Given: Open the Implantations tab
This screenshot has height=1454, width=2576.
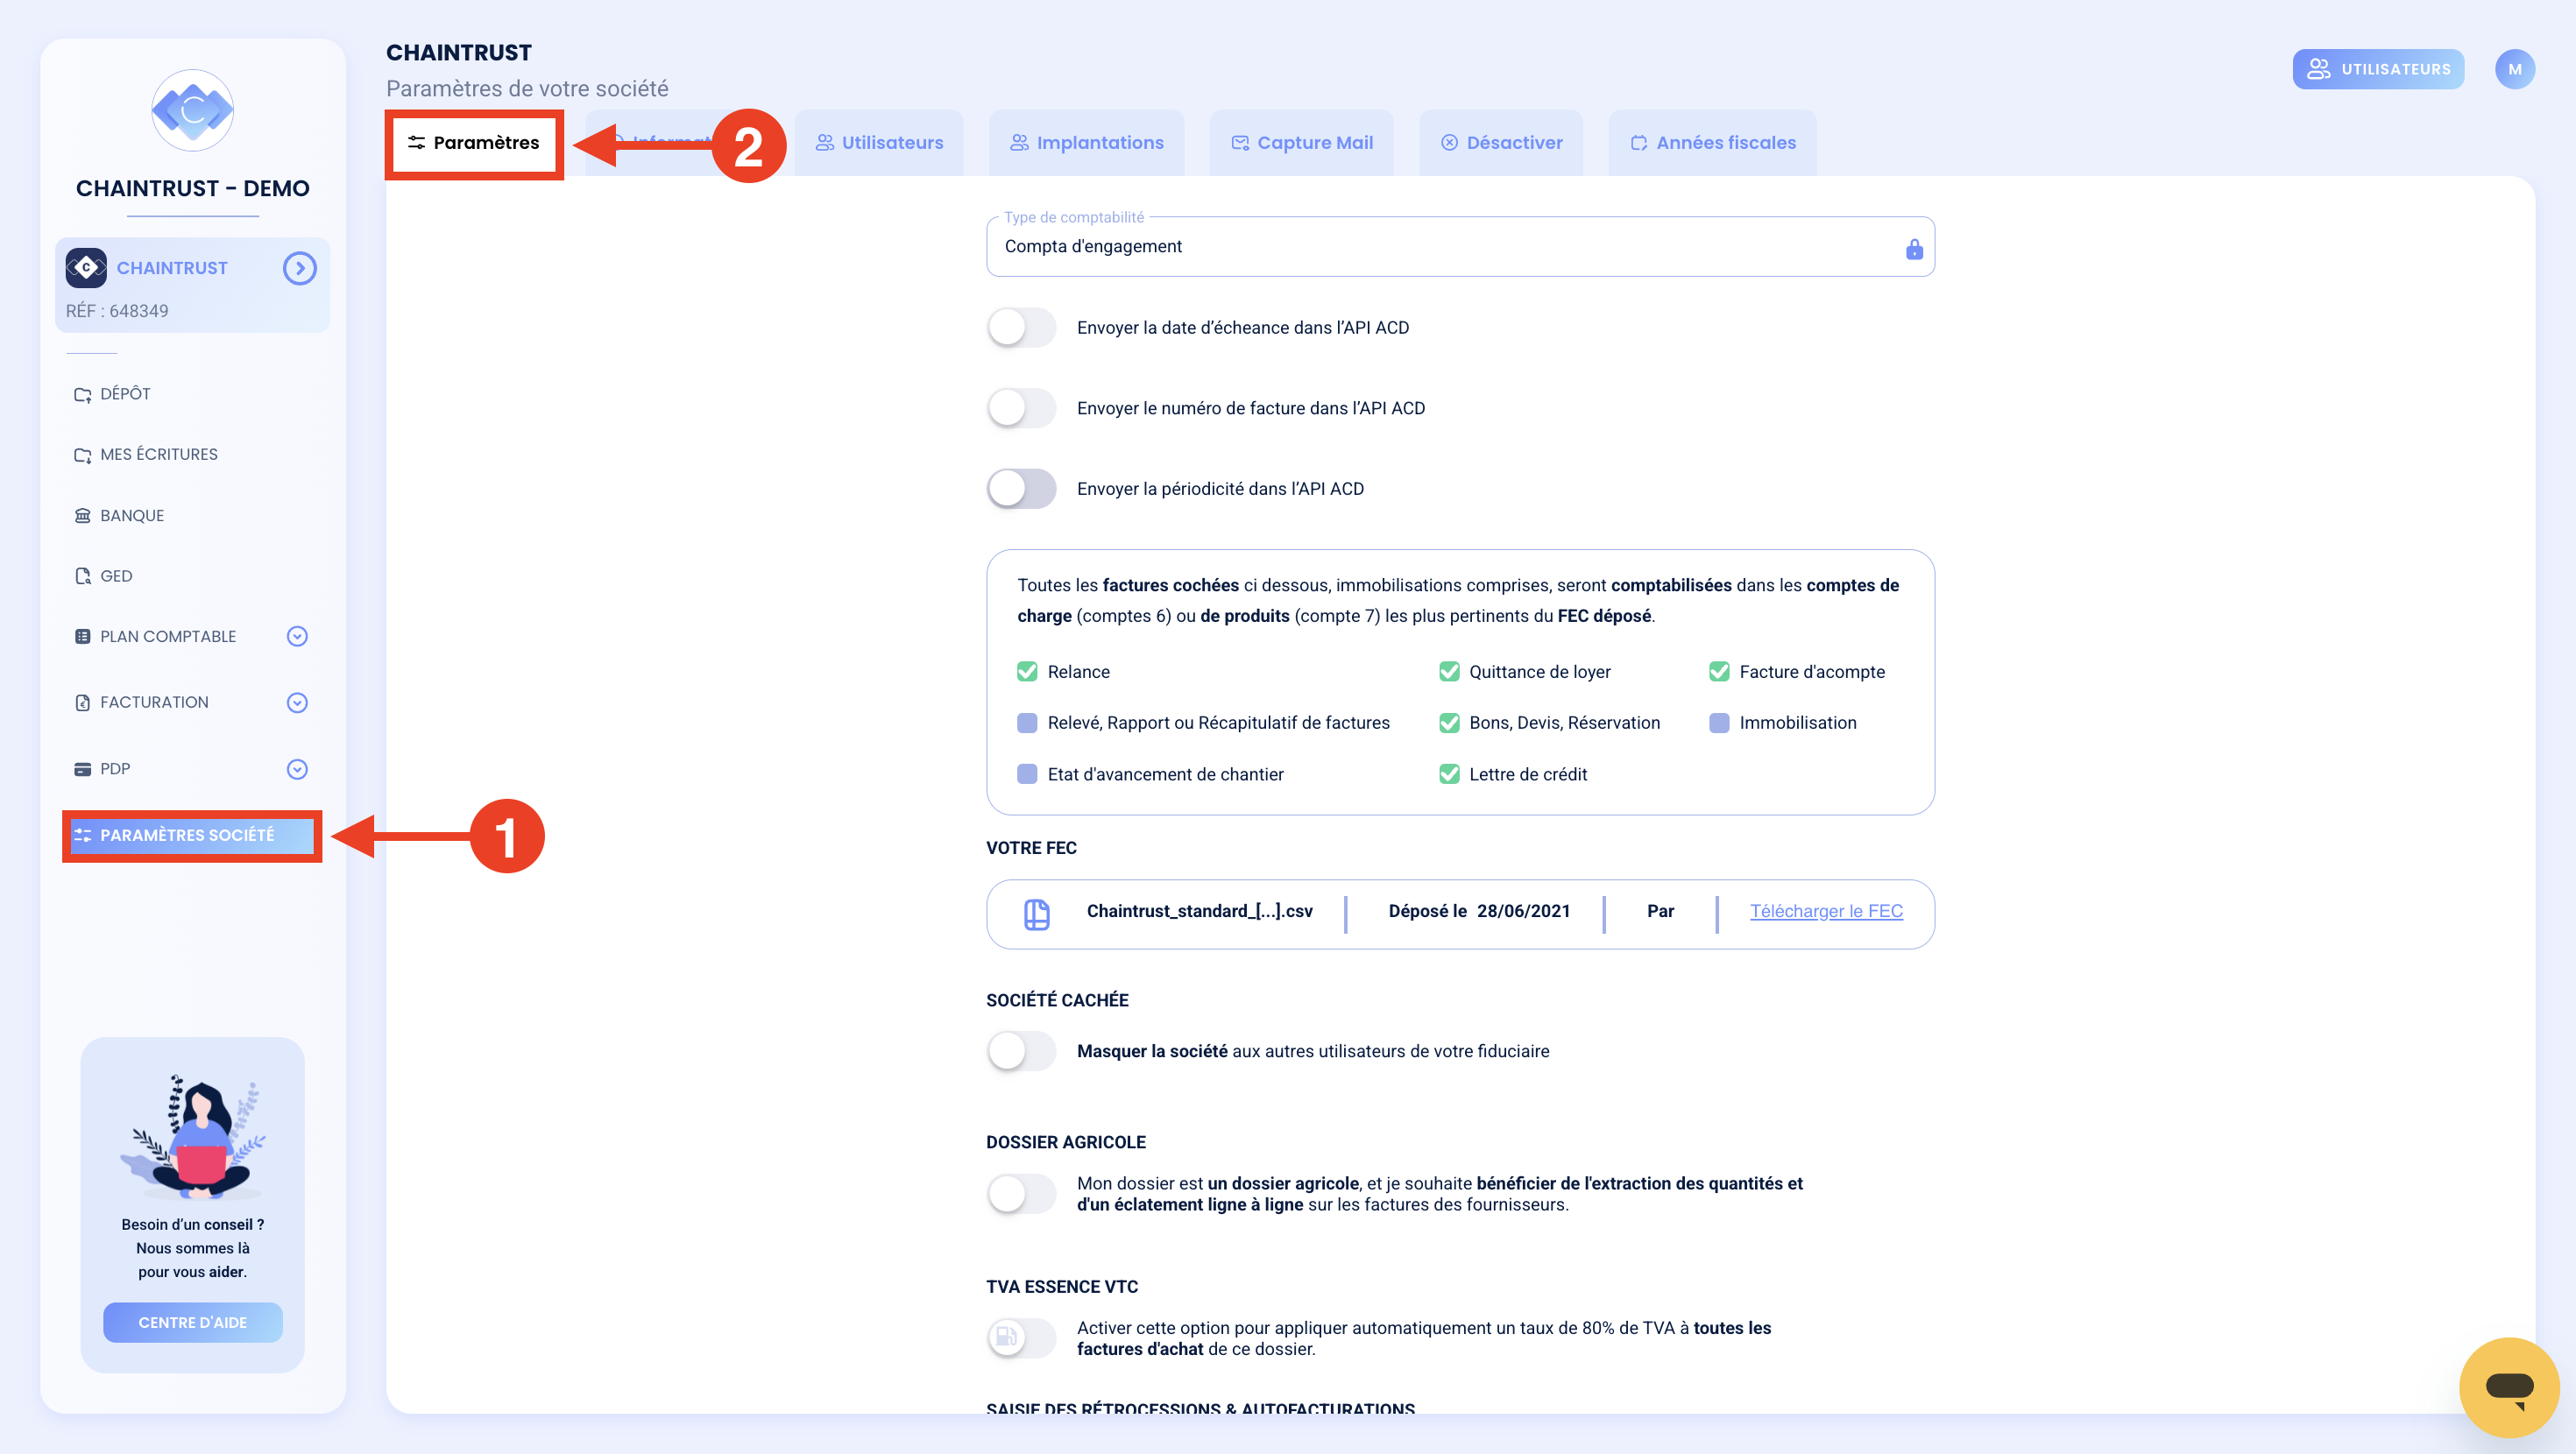Looking at the screenshot, I should point(1086,143).
